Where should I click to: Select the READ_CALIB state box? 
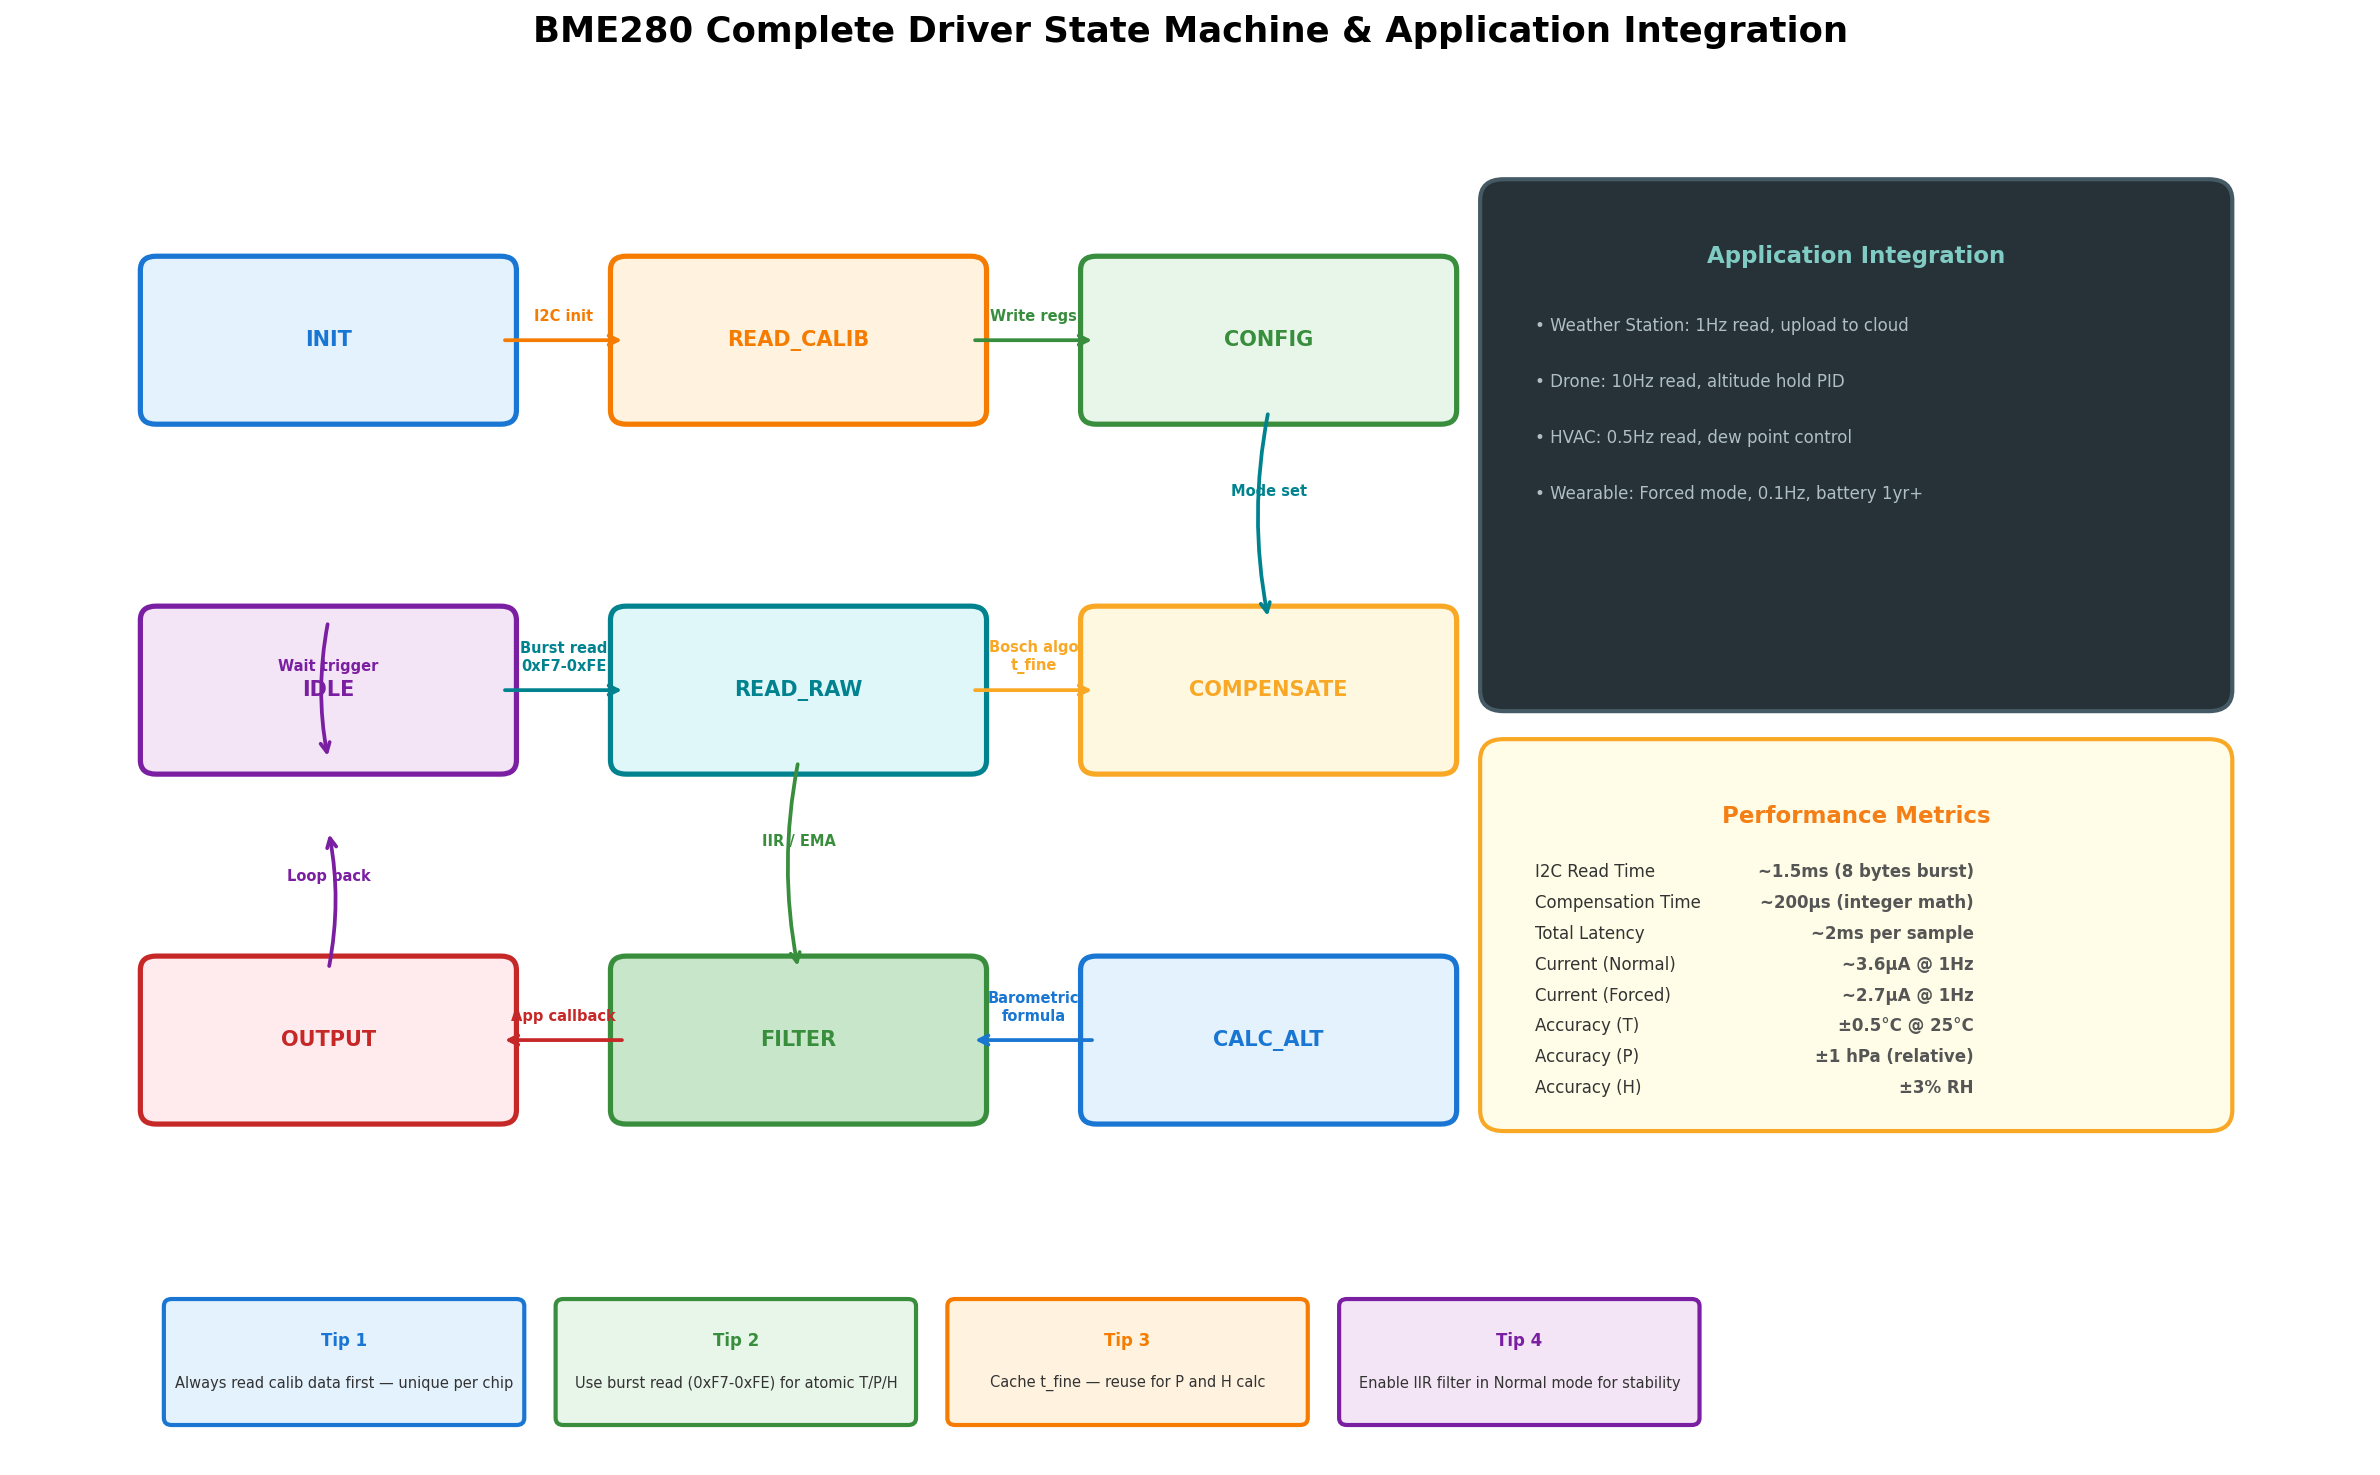tap(798, 340)
